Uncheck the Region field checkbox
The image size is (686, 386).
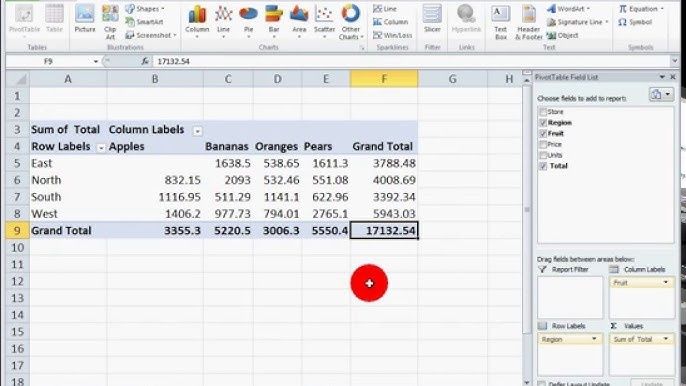543,123
